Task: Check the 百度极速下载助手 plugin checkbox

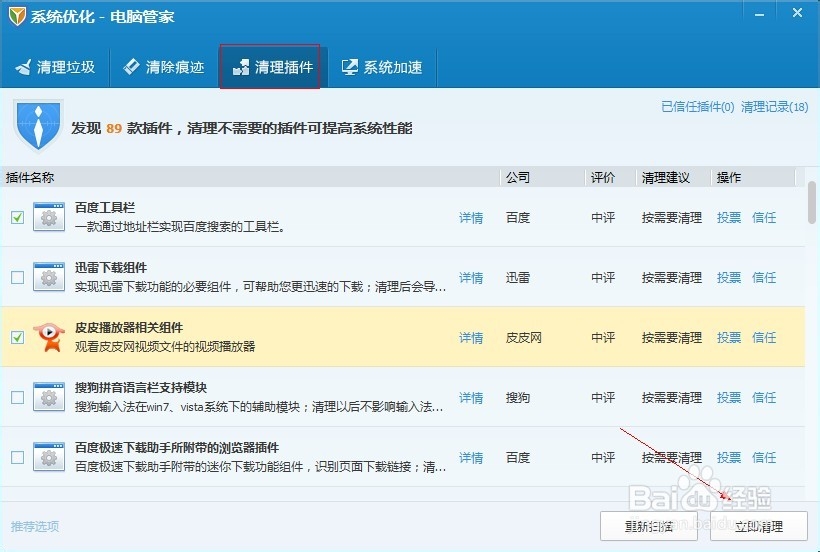Action: (17, 457)
